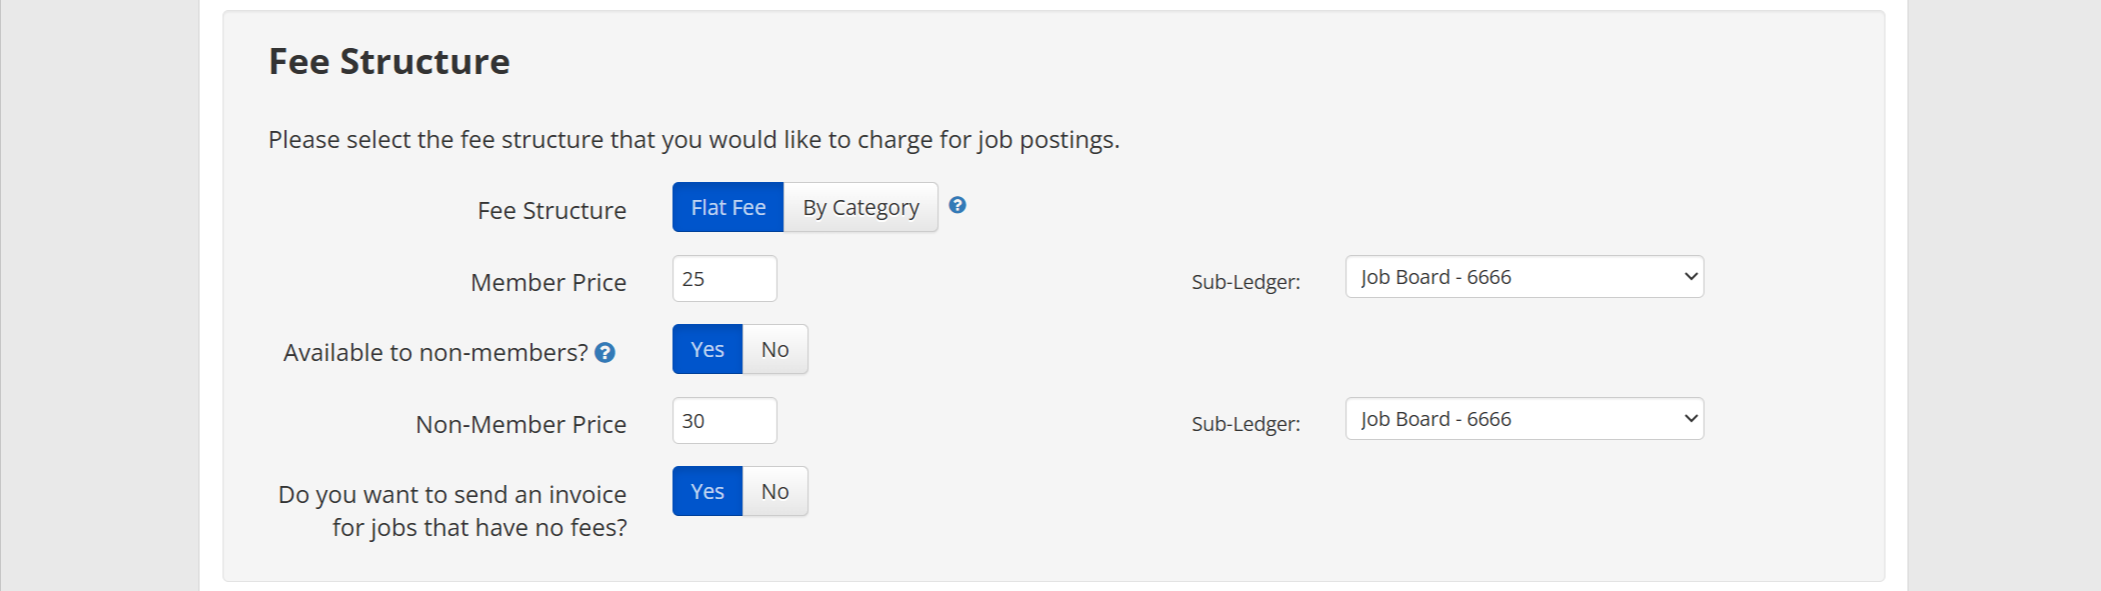
Task: Click the Non-Member Price input showing 30
Action: (x=724, y=421)
